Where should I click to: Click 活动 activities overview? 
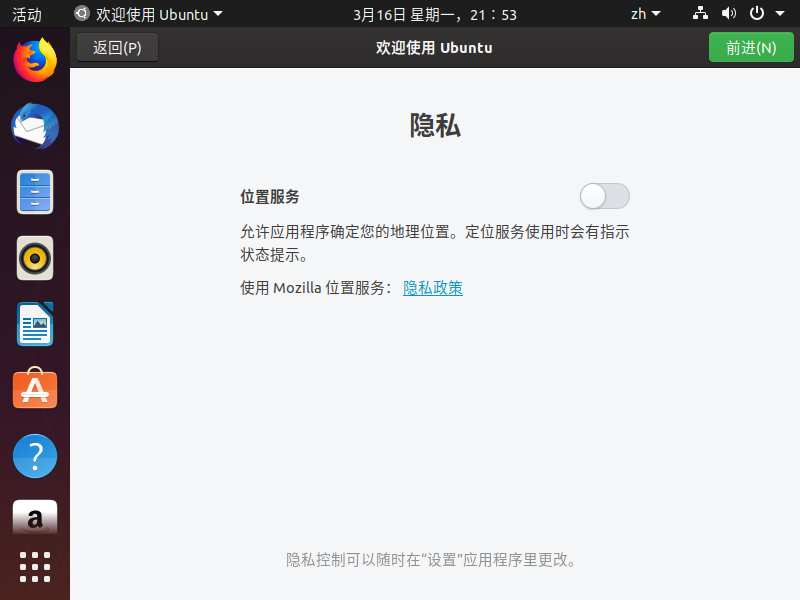27,14
